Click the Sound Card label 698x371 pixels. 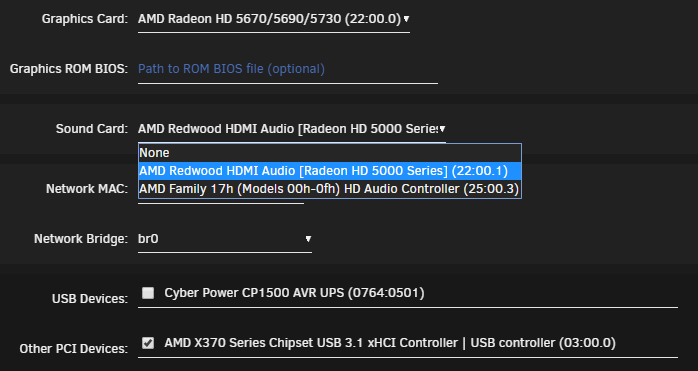pos(92,129)
